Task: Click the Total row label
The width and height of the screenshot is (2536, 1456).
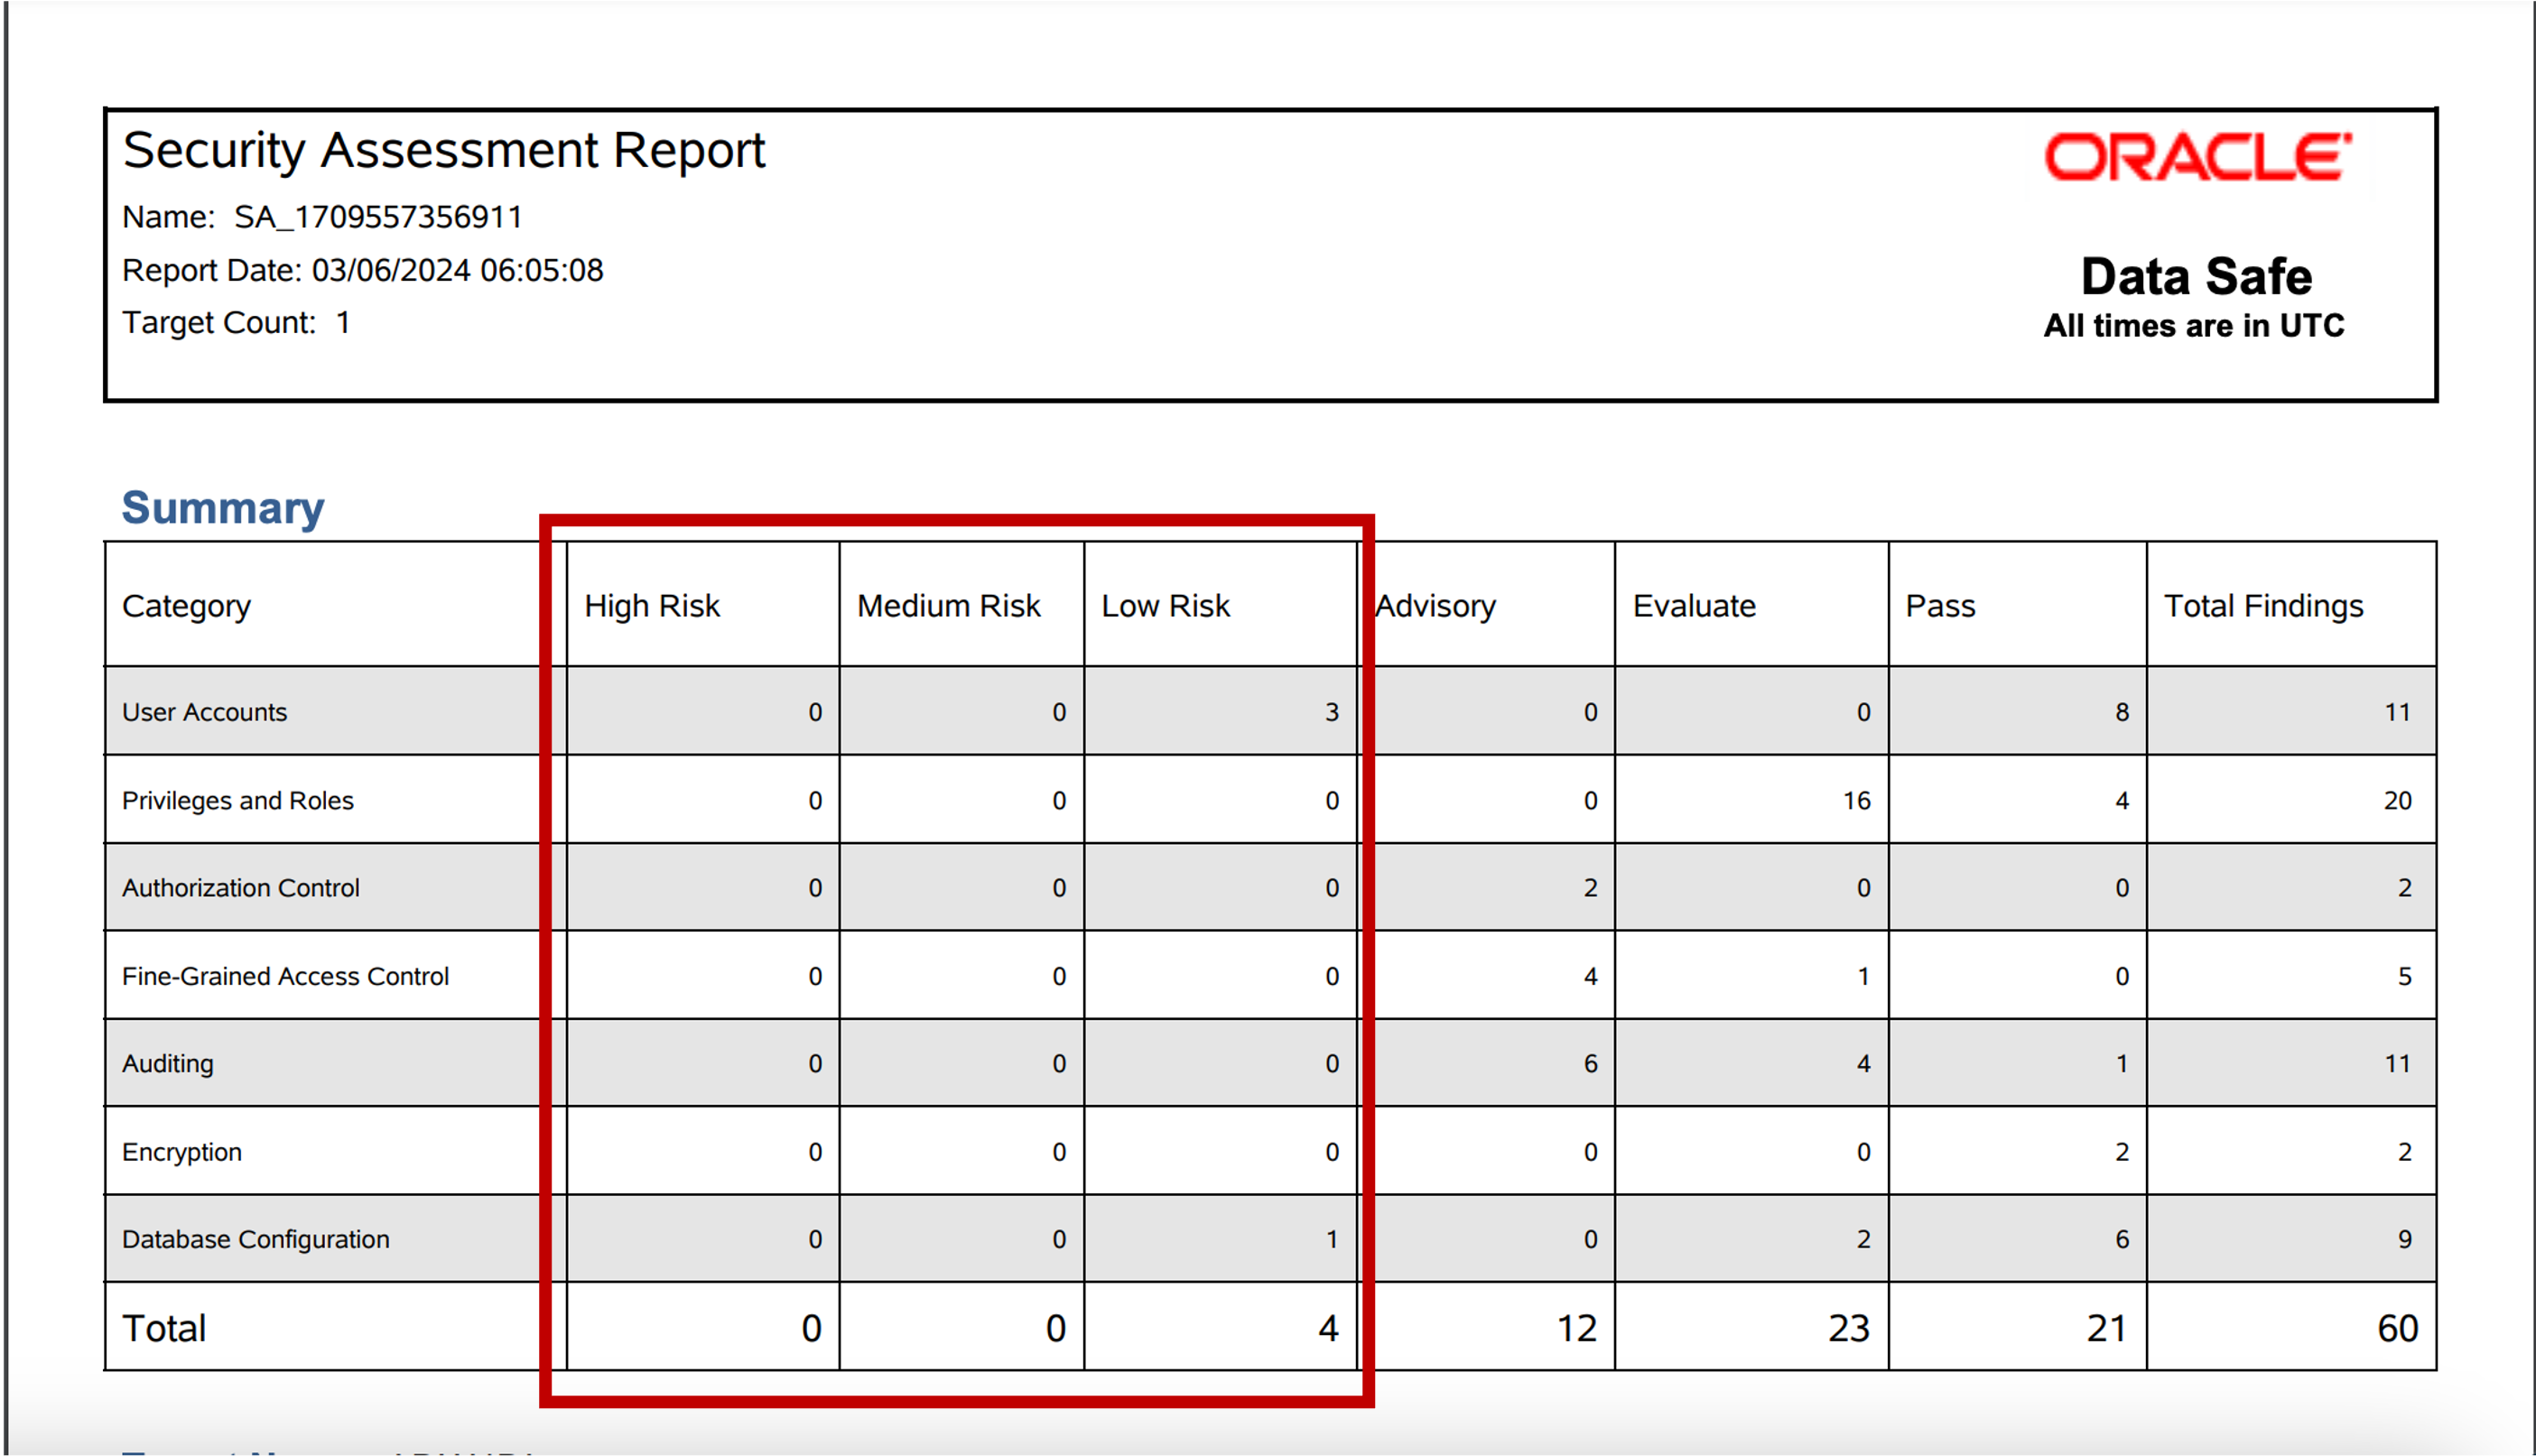Action: [x=164, y=1328]
